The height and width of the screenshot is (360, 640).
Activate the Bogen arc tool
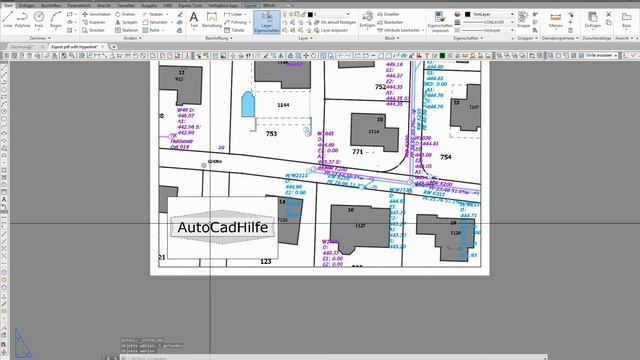pyautogui.click(x=56, y=19)
